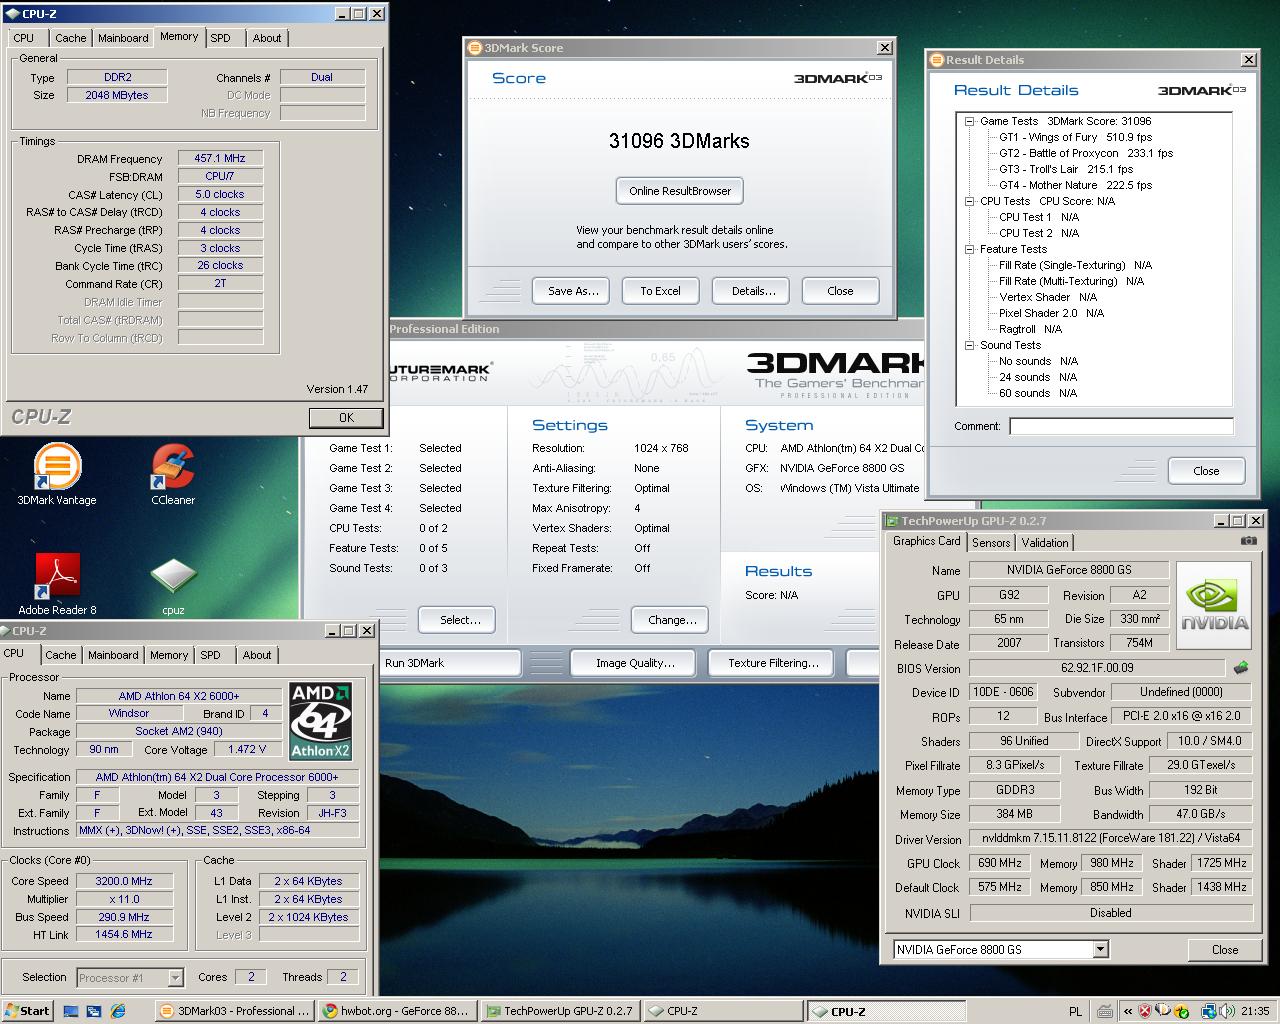Open the Start menu
This screenshot has height=1024, width=1280.
pos(27,1011)
